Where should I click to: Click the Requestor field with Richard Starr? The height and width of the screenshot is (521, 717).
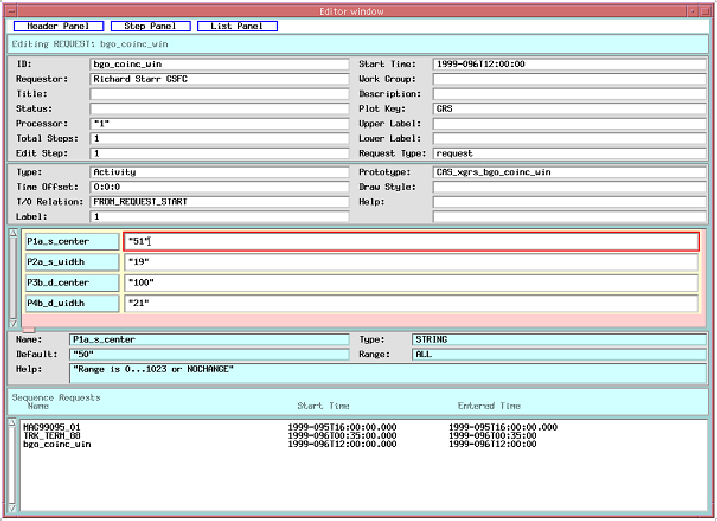219,78
